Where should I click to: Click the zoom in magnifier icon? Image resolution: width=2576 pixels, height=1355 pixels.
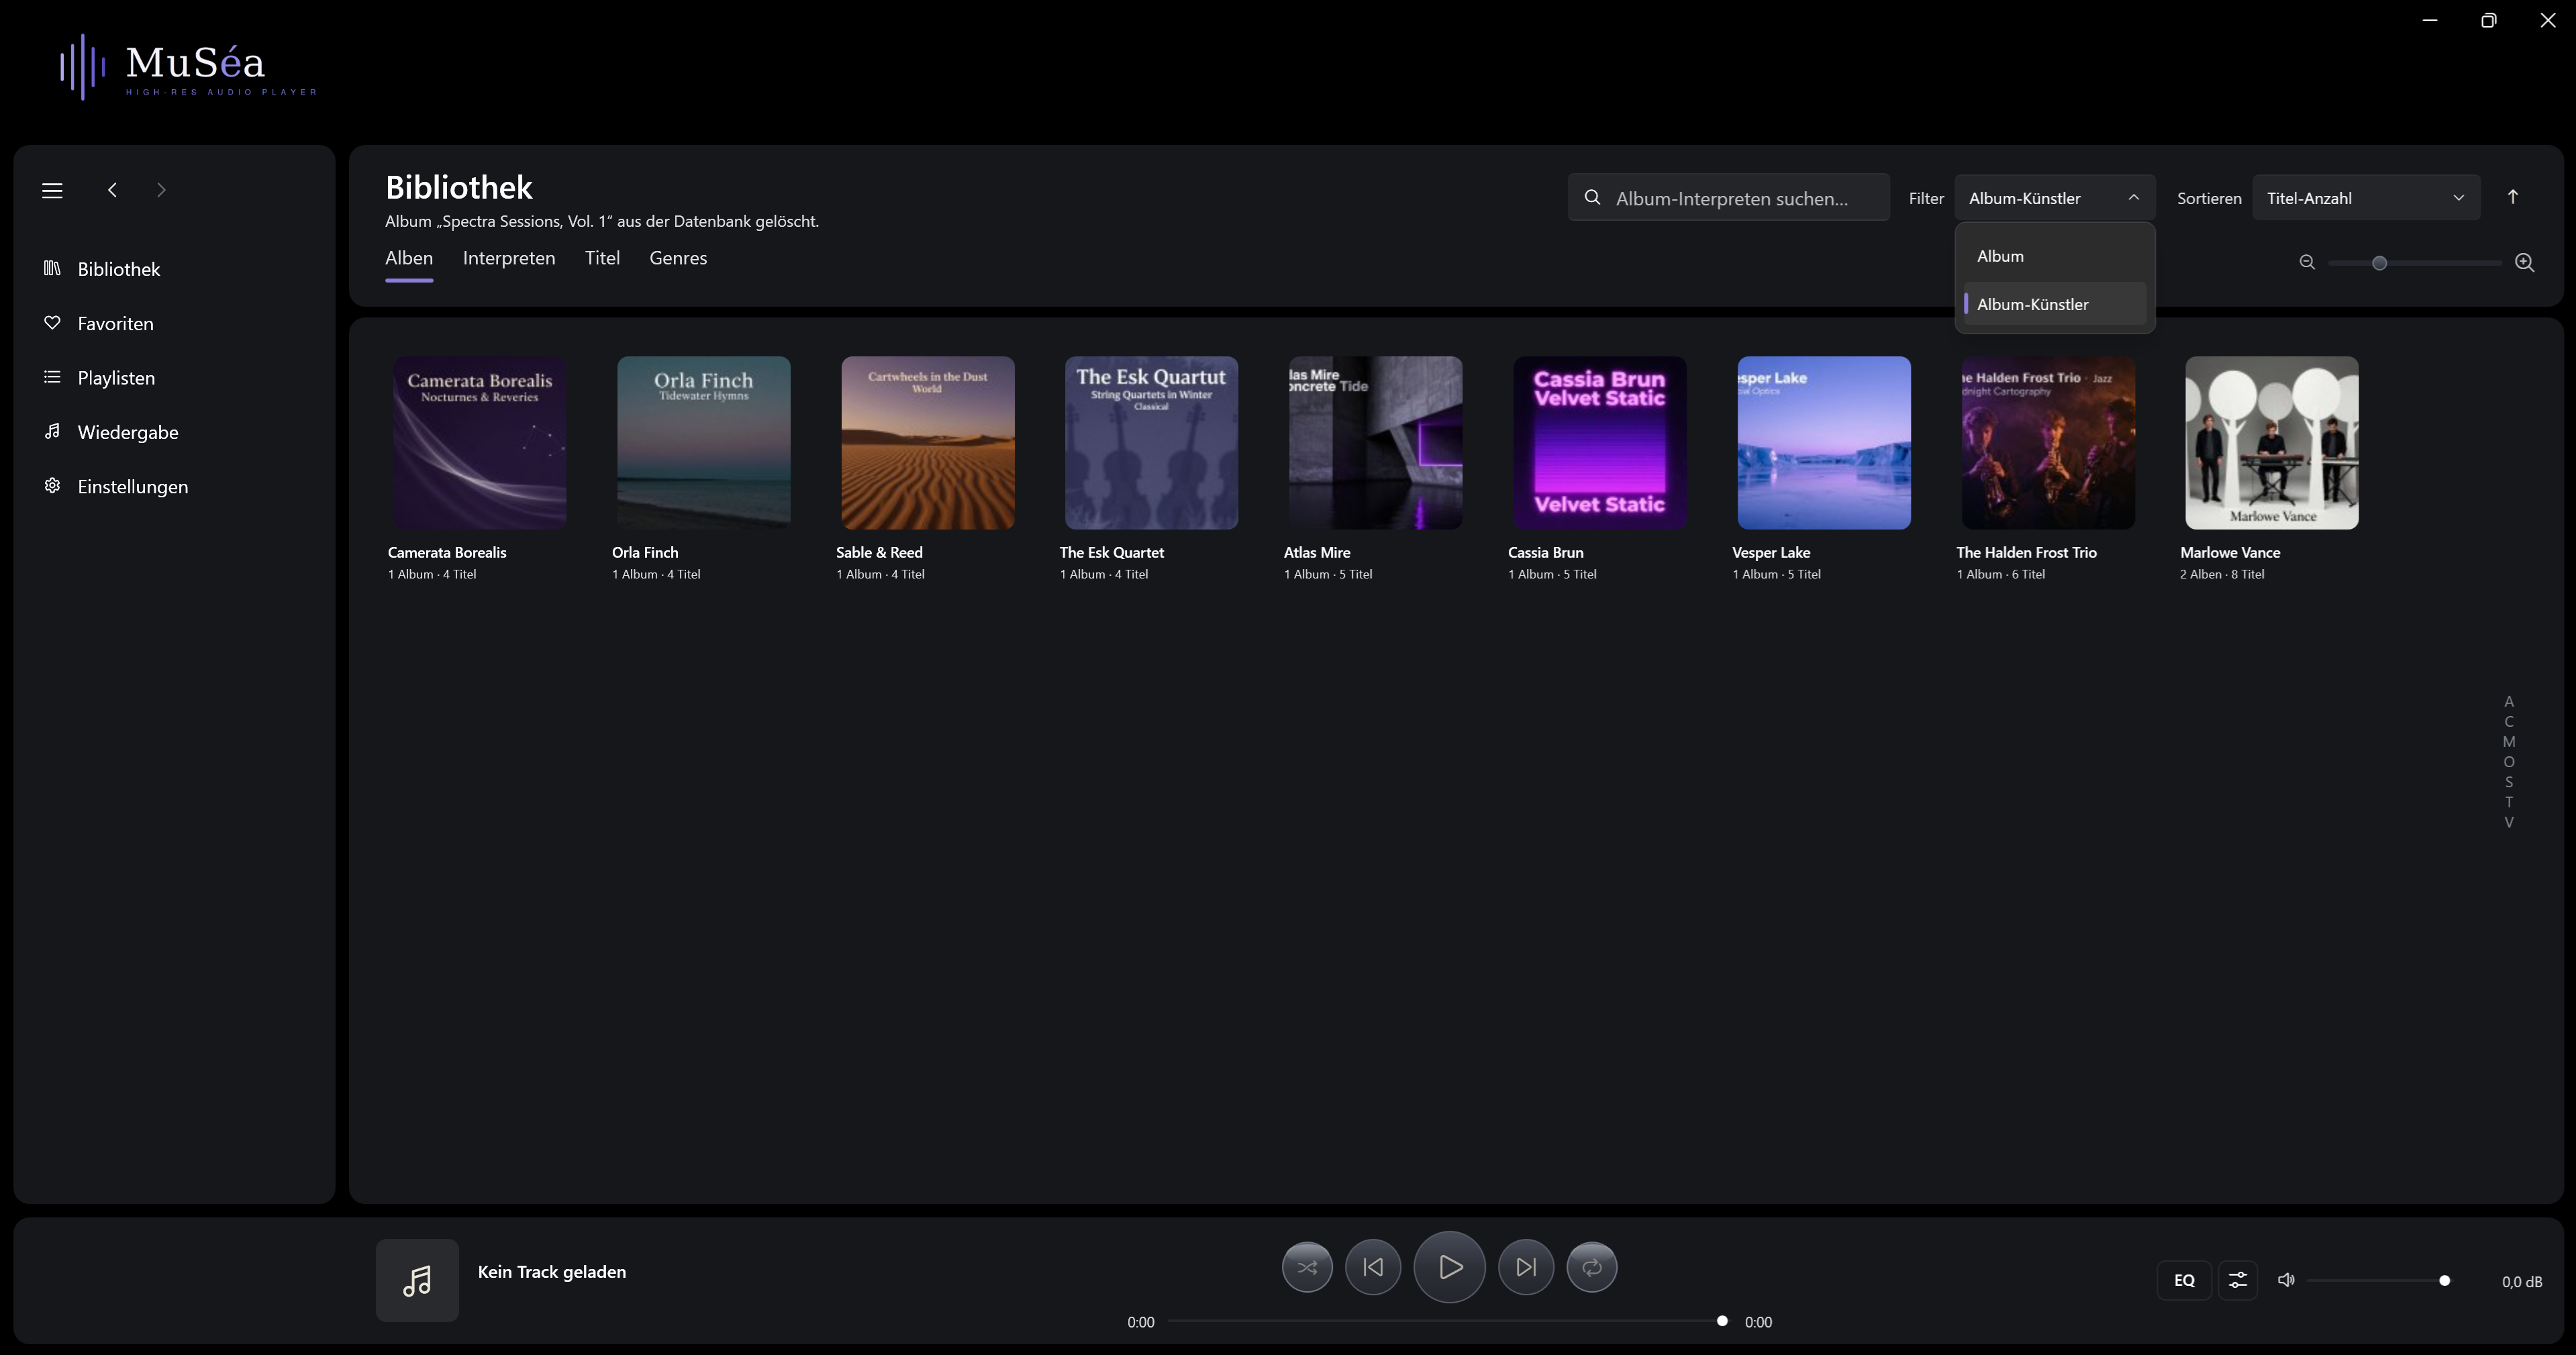[x=2525, y=262]
